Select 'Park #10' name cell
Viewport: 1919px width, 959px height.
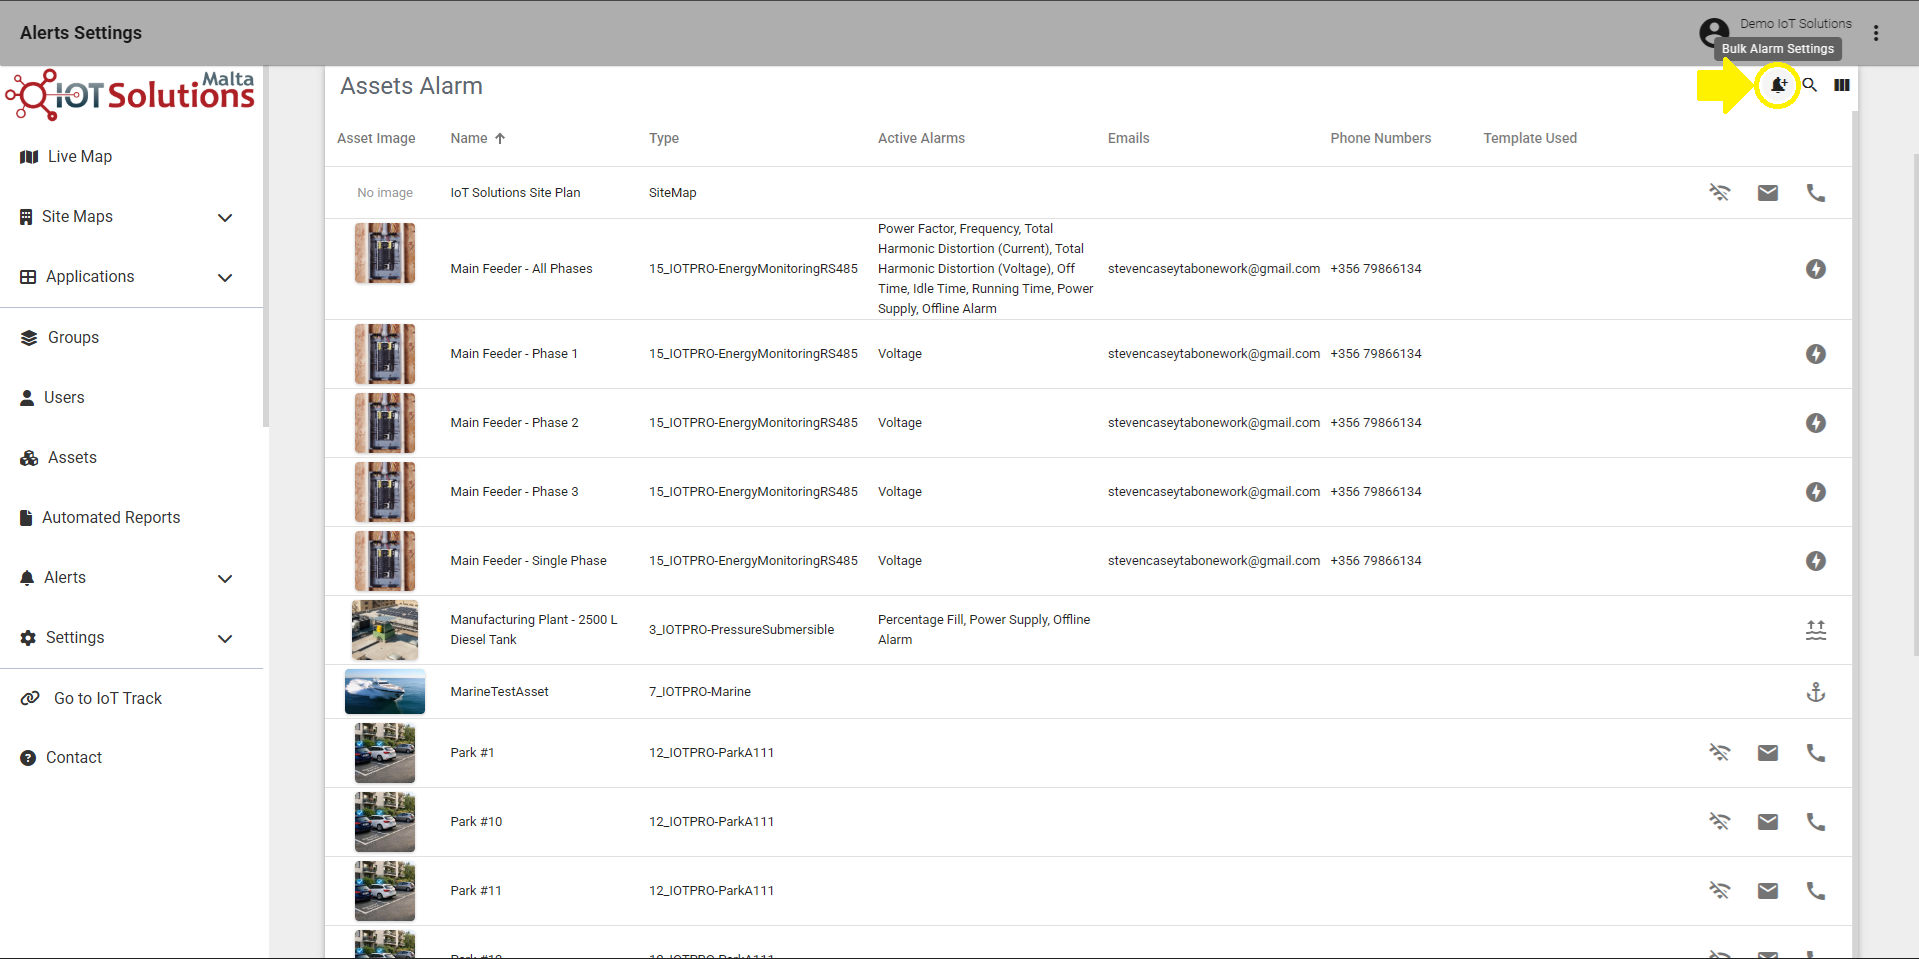pyautogui.click(x=476, y=822)
